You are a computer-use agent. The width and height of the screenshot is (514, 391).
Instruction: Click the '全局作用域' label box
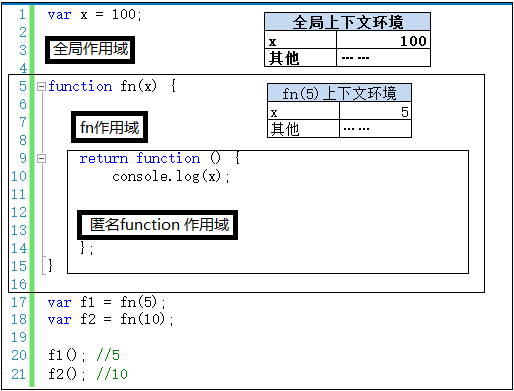(90, 50)
